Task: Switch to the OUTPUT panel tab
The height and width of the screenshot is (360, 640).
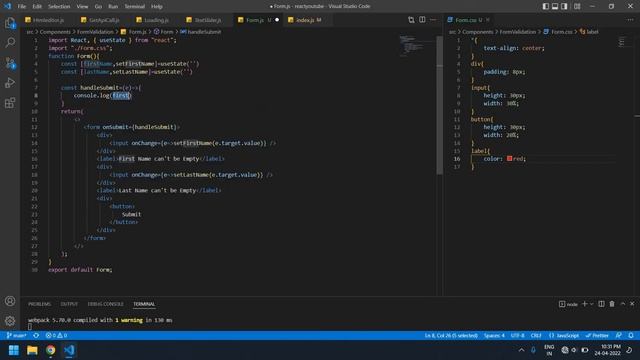Action: [x=69, y=304]
